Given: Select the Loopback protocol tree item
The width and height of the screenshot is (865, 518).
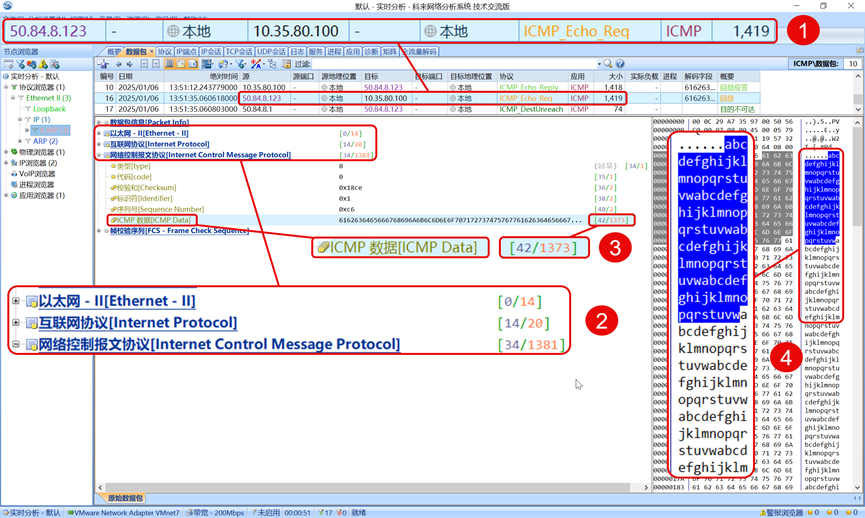Looking at the screenshot, I should coord(49,108).
